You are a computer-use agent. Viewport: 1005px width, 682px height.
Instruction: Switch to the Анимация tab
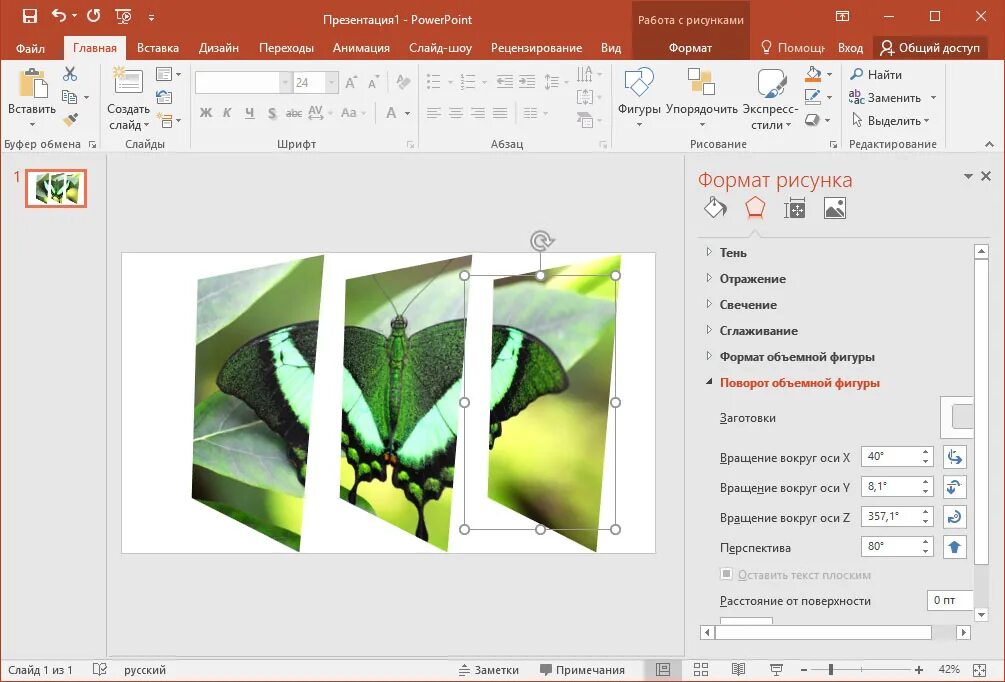pyautogui.click(x=361, y=48)
